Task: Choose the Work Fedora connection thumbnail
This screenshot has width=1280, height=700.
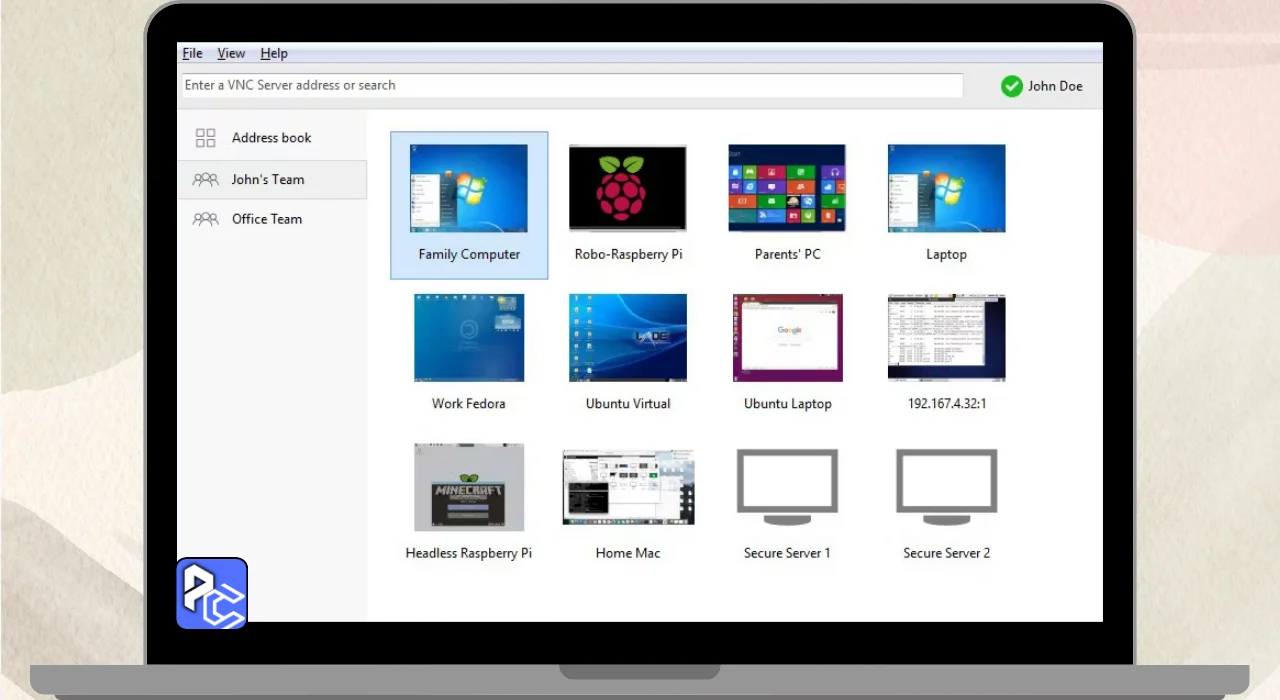Action: click(x=469, y=338)
